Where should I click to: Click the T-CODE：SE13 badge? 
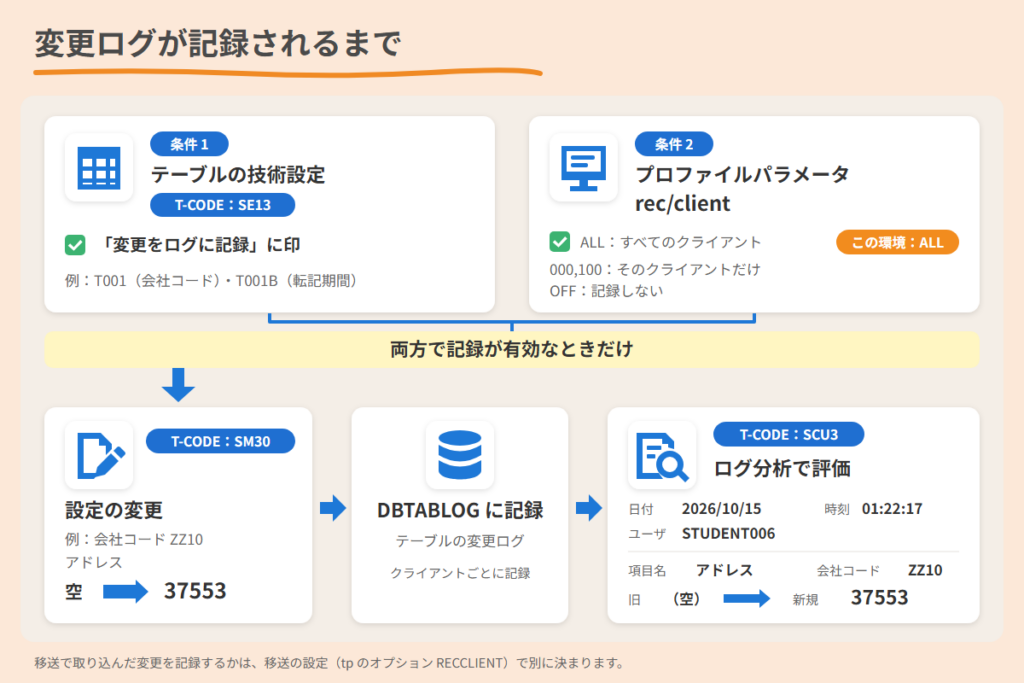(223, 205)
